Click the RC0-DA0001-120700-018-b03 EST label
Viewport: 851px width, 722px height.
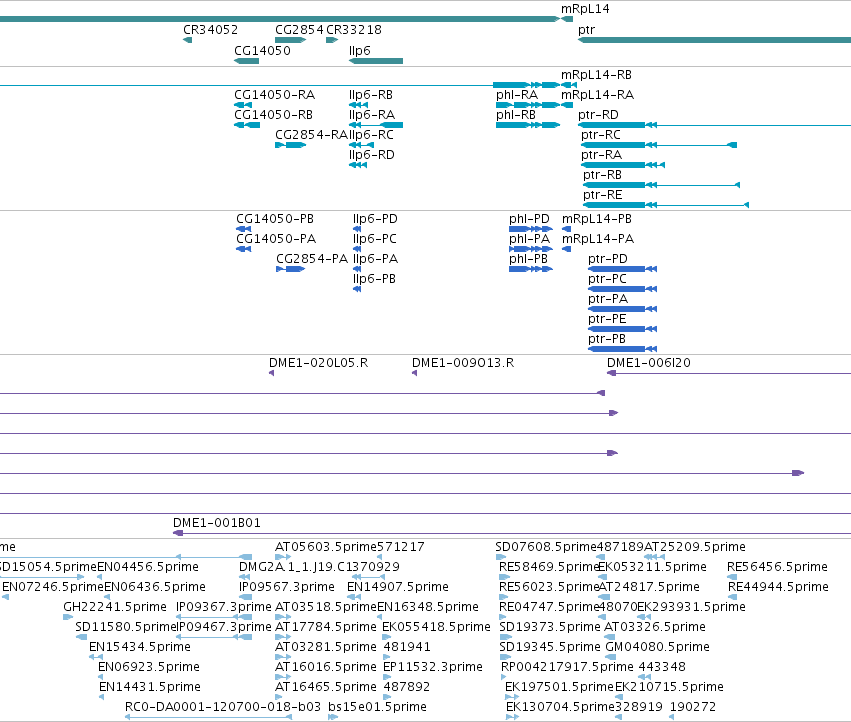[223, 707]
